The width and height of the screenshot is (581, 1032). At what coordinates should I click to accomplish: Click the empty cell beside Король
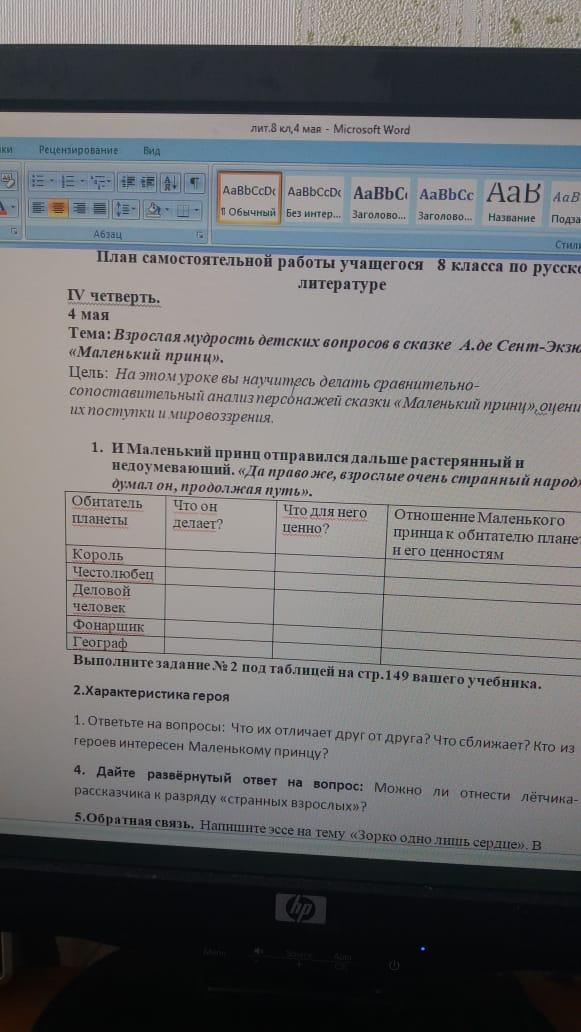pyautogui.click(x=220, y=559)
